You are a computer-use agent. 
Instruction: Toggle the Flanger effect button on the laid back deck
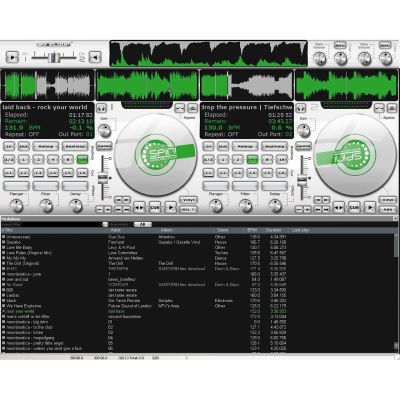click(x=16, y=186)
